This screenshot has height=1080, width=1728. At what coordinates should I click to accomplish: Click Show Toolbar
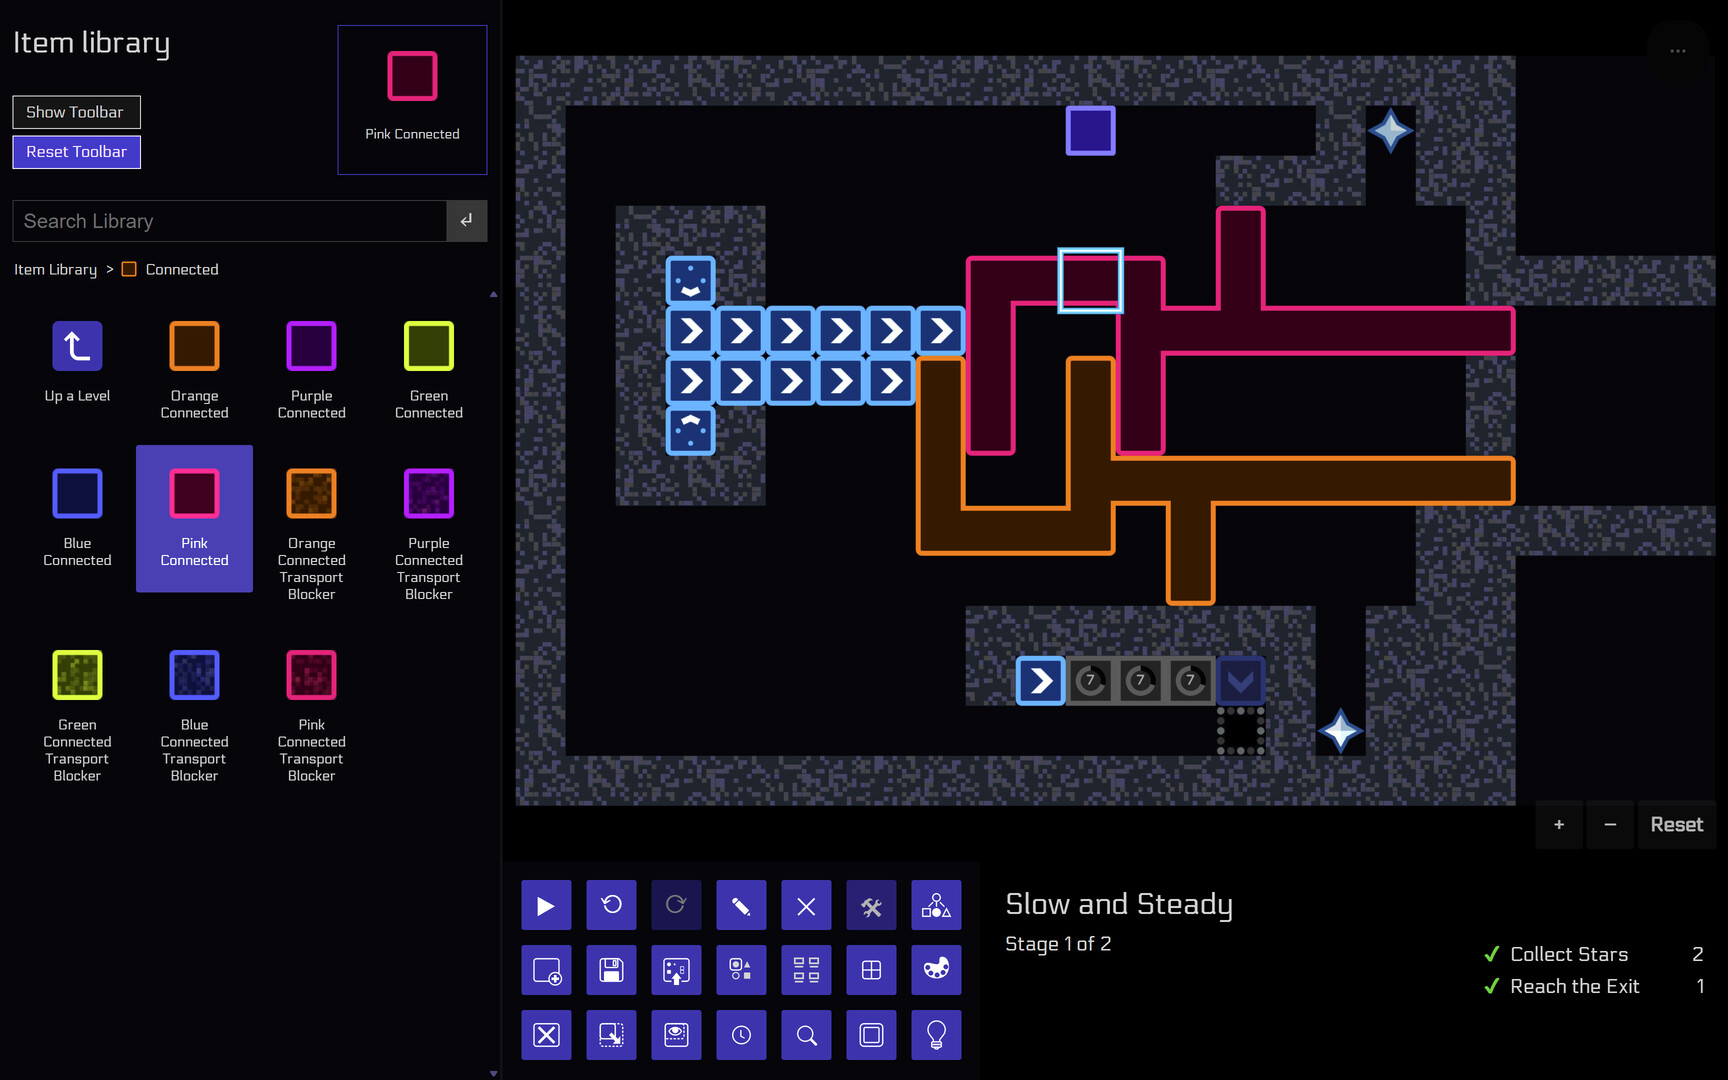(76, 112)
